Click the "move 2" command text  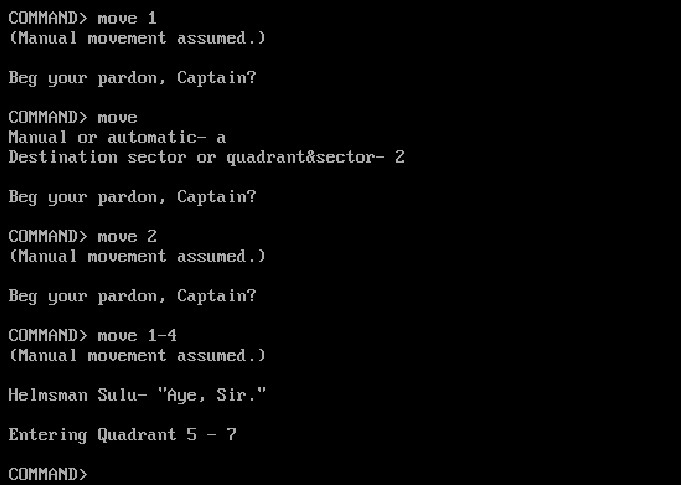[127, 236]
